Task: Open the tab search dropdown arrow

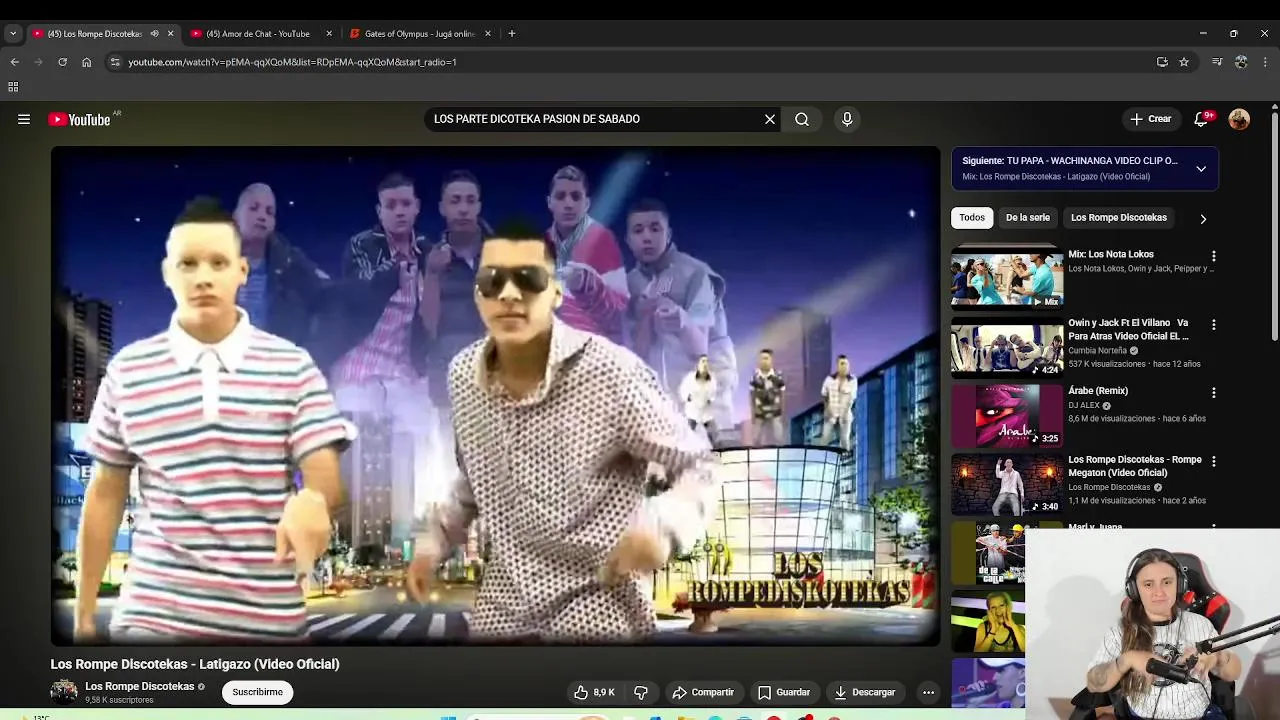Action: pyautogui.click(x=13, y=33)
